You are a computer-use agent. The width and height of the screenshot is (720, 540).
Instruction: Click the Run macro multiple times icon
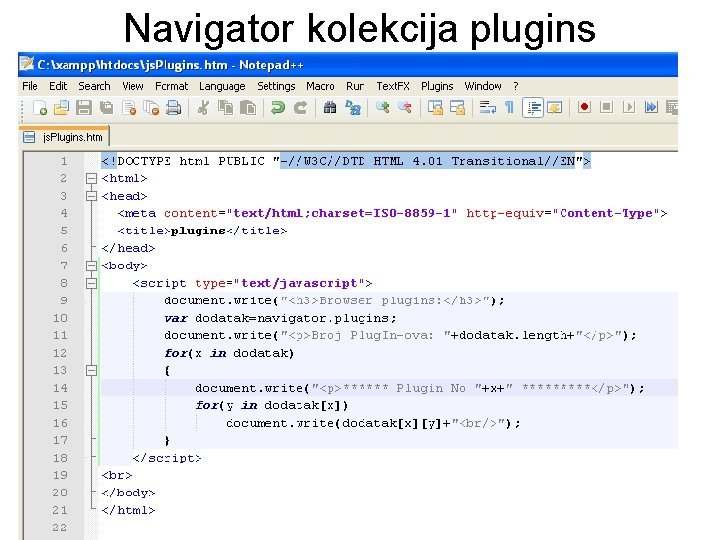[651, 107]
